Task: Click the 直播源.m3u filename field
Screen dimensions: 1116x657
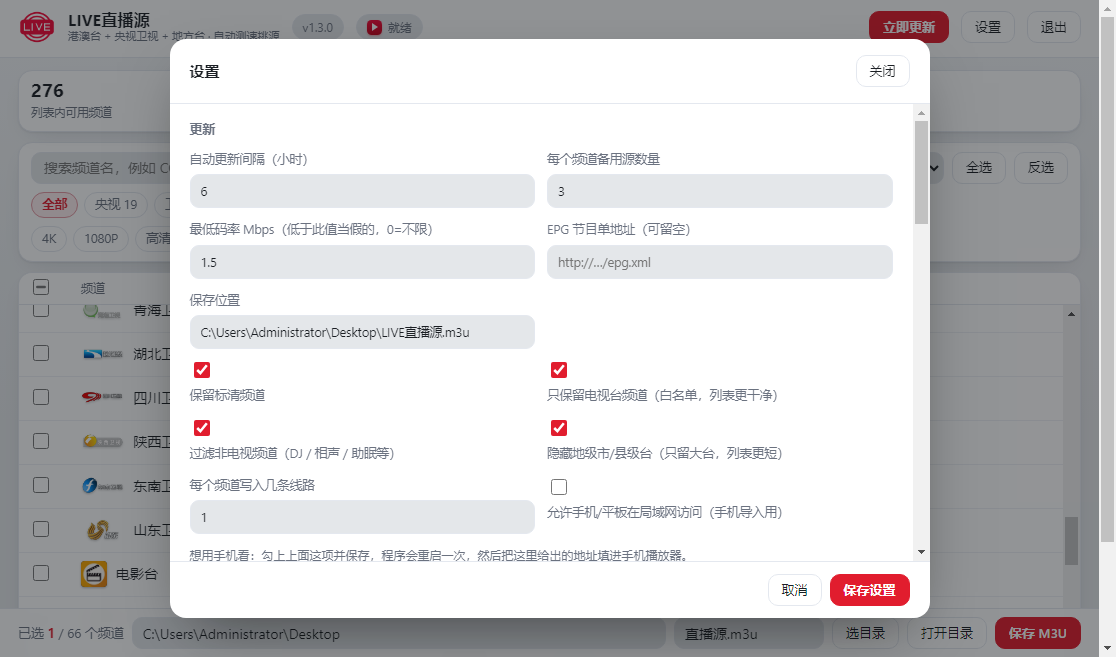Action: click(749, 634)
